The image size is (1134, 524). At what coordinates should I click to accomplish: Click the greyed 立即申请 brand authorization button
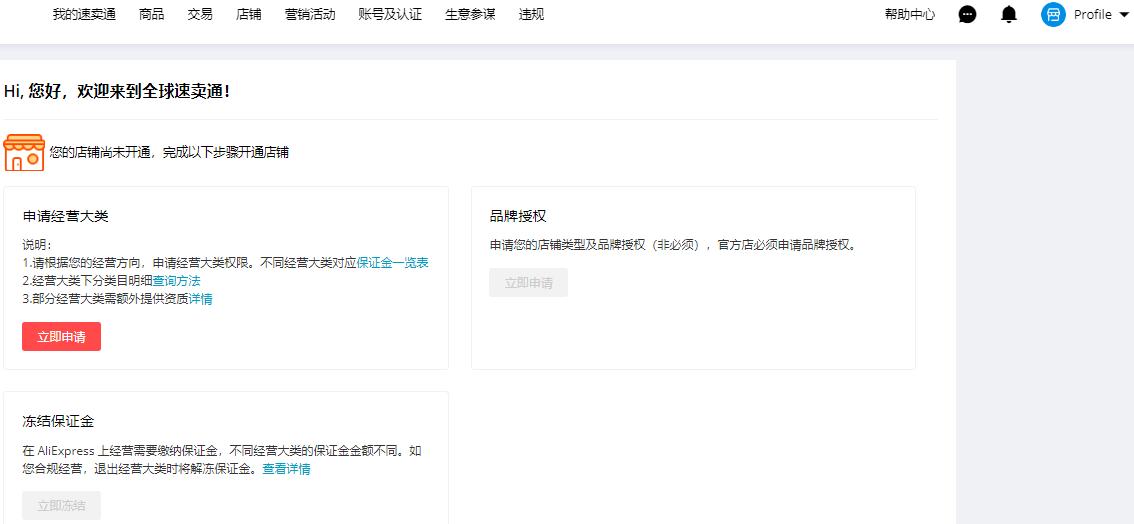(x=528, y=282)
